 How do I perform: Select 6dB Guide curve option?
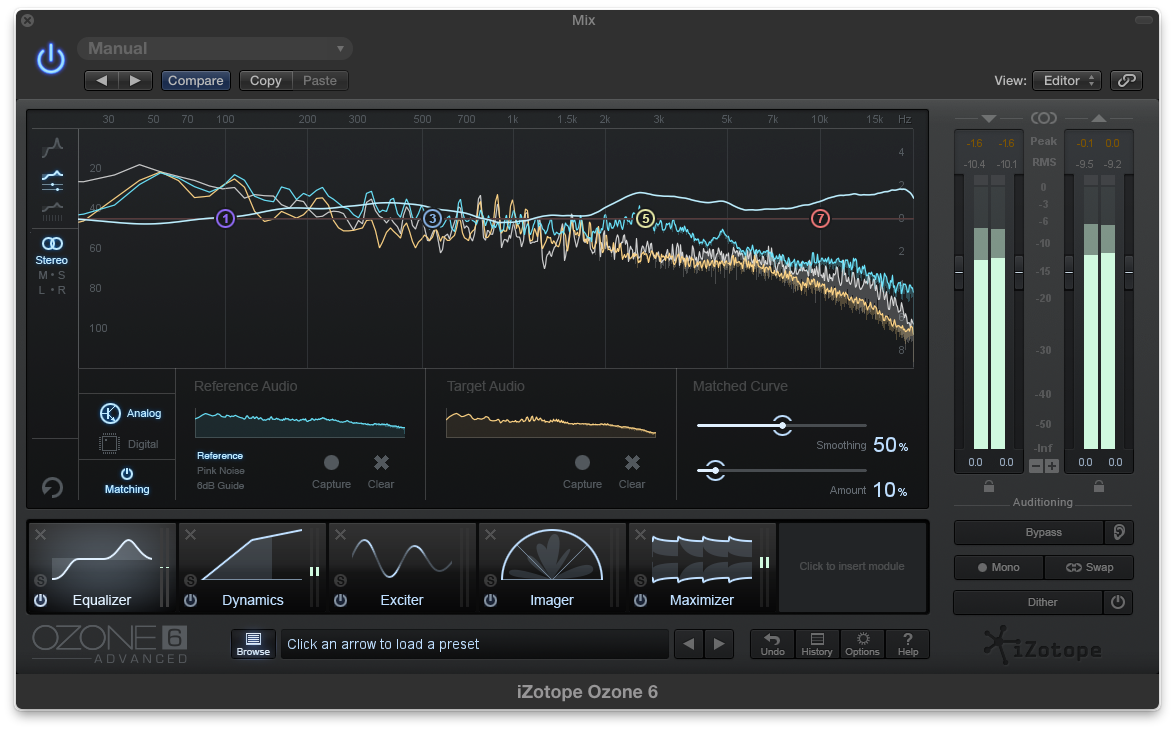tap(220, 486)
